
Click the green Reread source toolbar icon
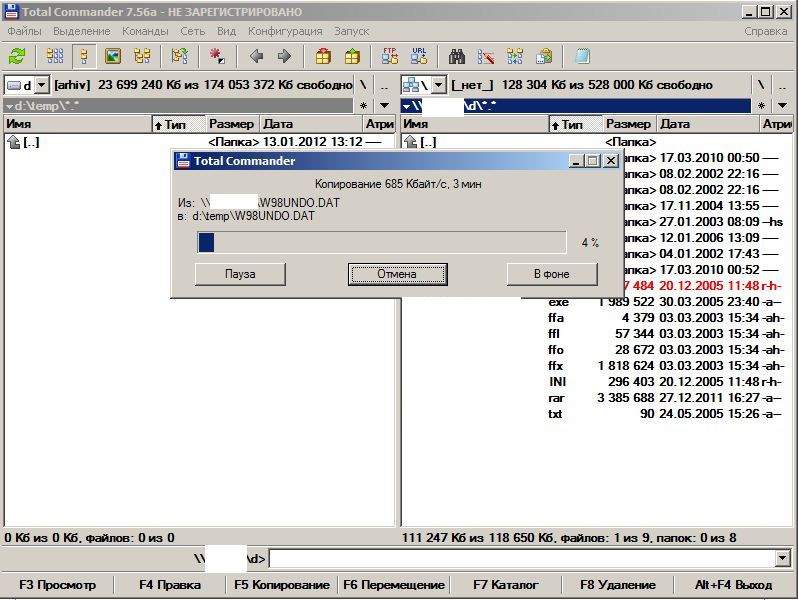click(x=17, y=56)
